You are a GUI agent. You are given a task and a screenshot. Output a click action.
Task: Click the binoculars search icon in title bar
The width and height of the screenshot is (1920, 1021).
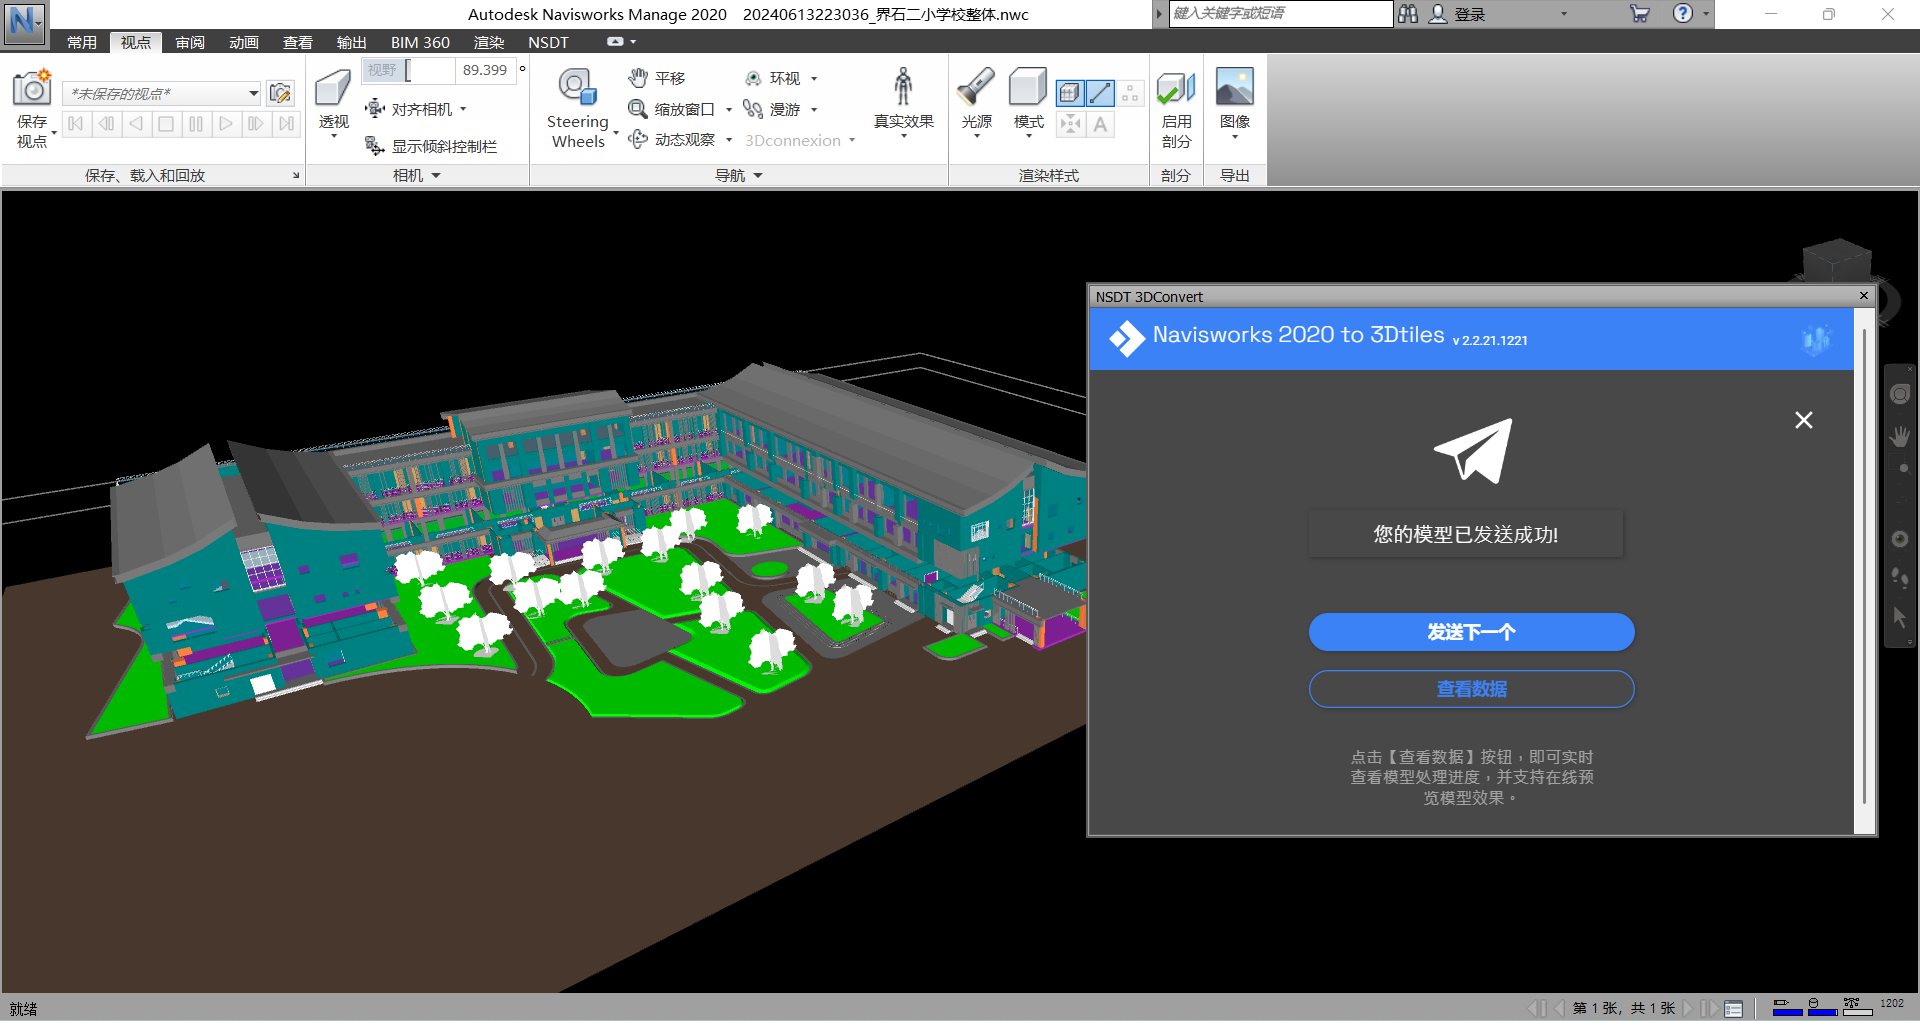pos(1408,14)
